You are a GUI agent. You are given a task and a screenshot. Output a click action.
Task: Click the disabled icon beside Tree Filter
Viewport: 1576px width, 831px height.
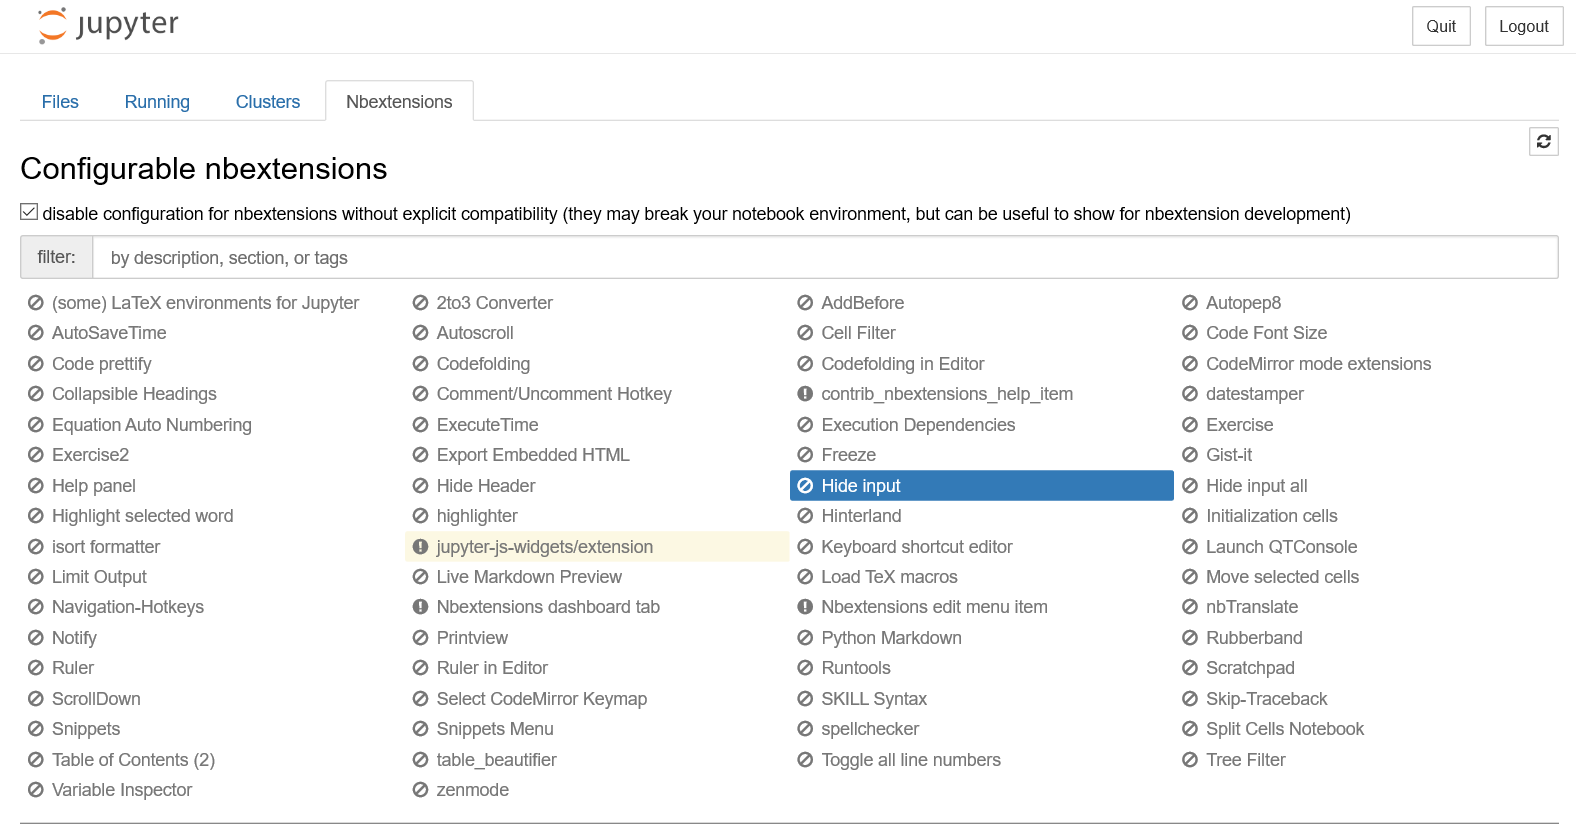point(1190,760)
